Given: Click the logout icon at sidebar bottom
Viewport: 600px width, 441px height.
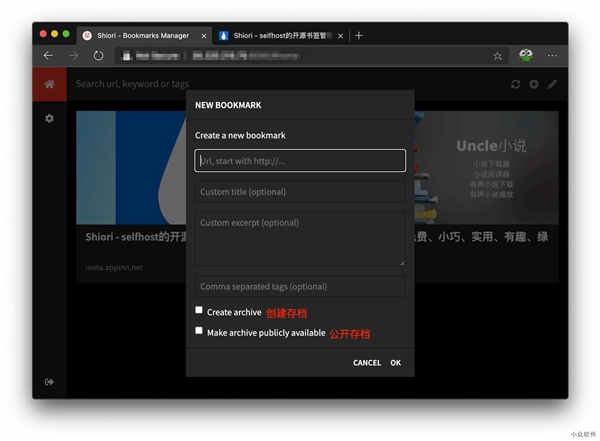Looking at the screenshot, I should [49, 382].
